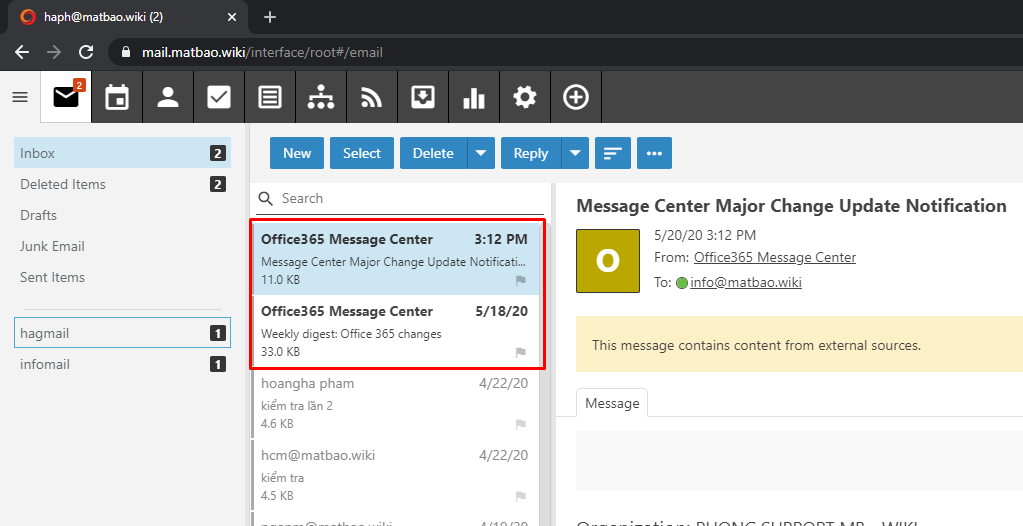Image resolution: width=1023 pixels, height=526 pixels.
Task: Click the New email button
Action: point(297,153)
